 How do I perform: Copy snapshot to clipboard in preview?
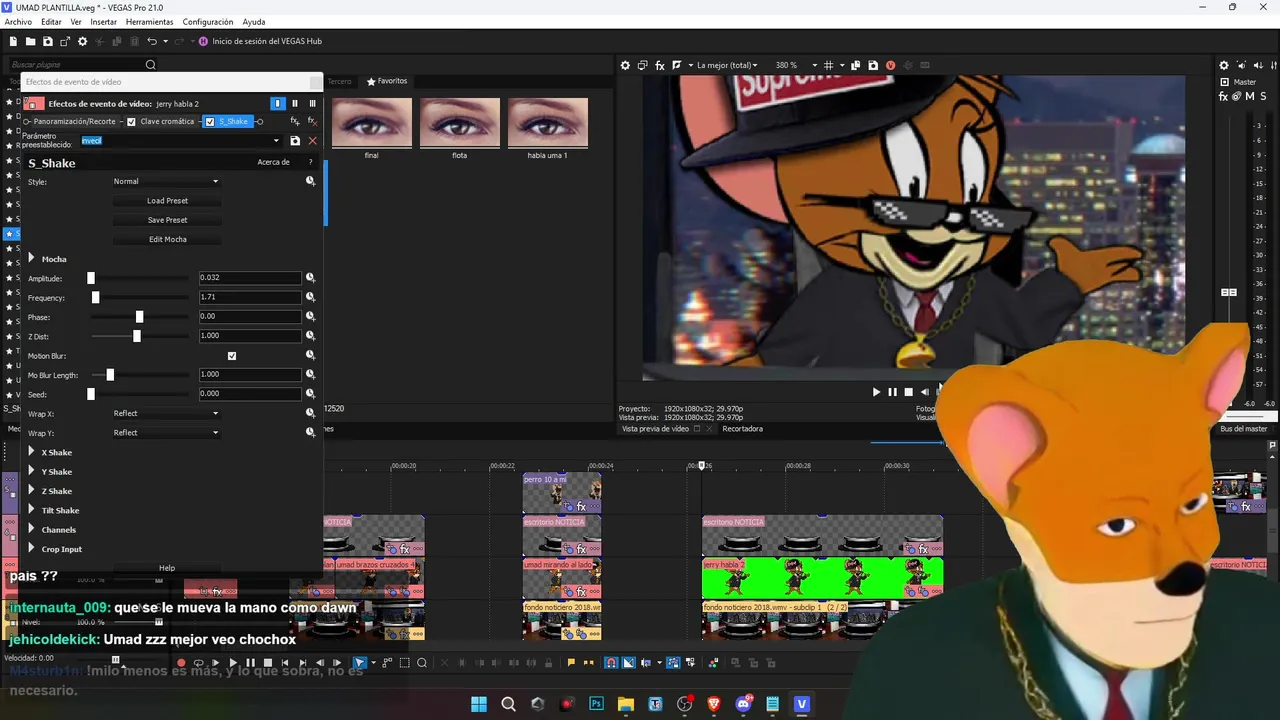pos(857,65)
